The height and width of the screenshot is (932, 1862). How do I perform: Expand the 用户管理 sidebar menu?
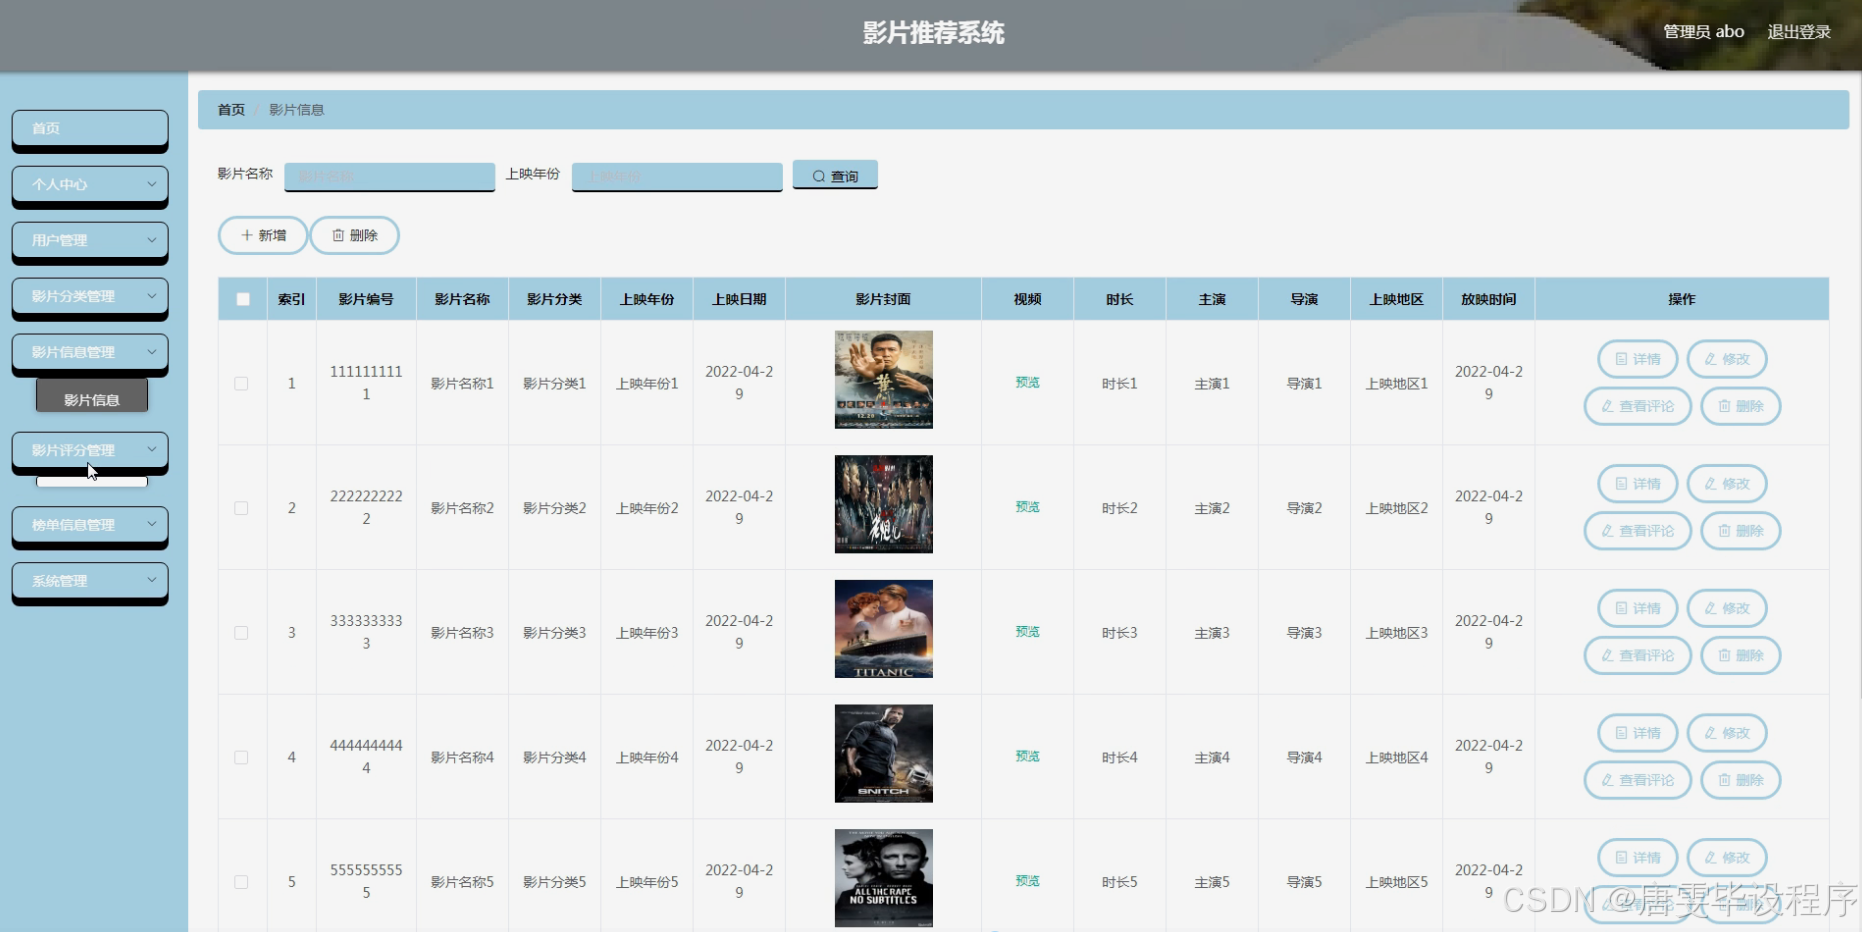click(x=90, y=241)
